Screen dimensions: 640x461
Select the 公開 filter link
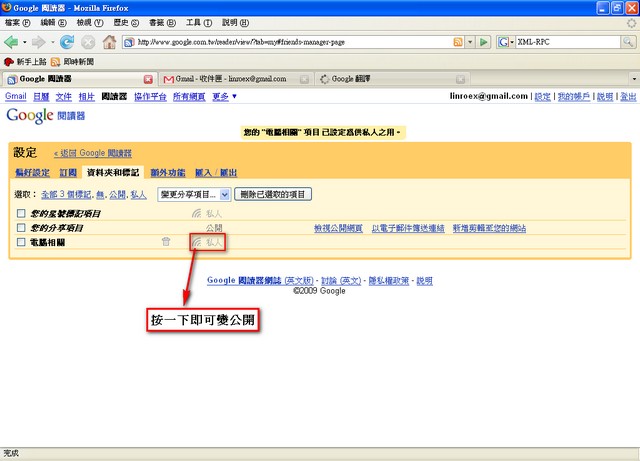(x=117, y=194)
